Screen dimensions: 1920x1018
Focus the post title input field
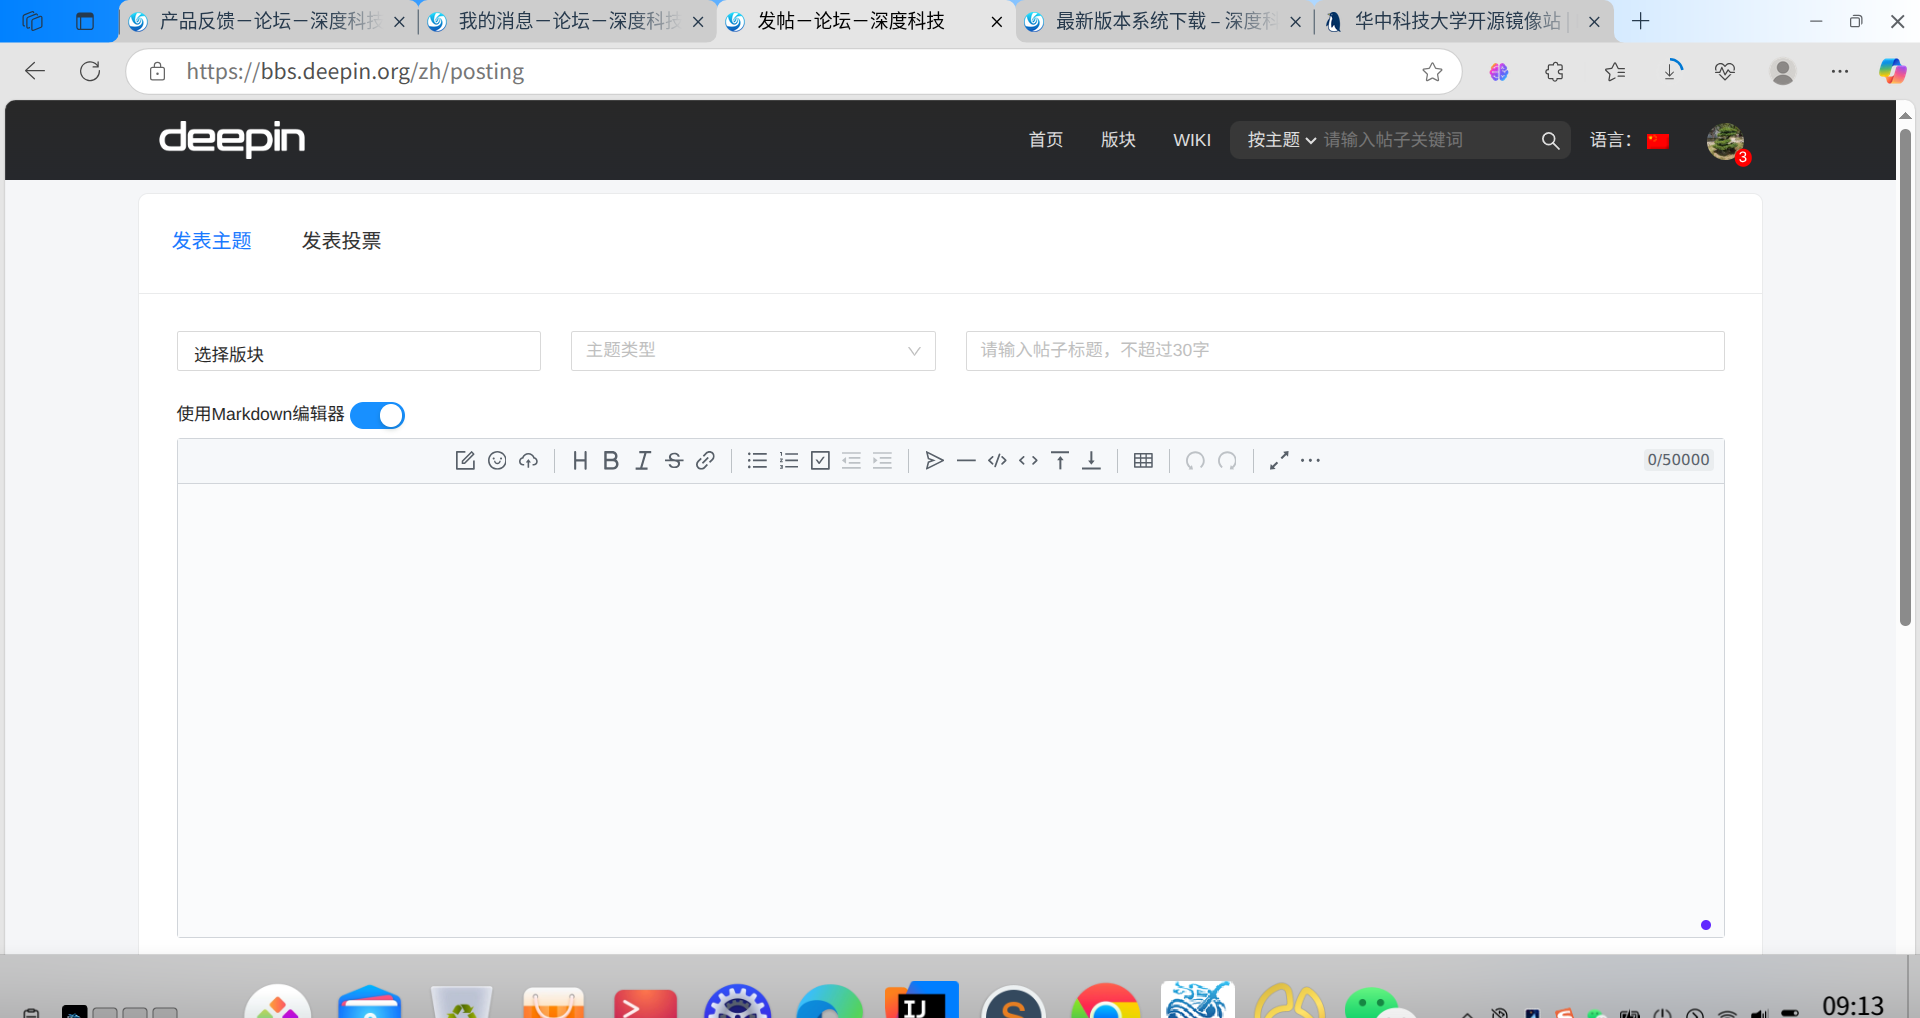click(1345, 351)
